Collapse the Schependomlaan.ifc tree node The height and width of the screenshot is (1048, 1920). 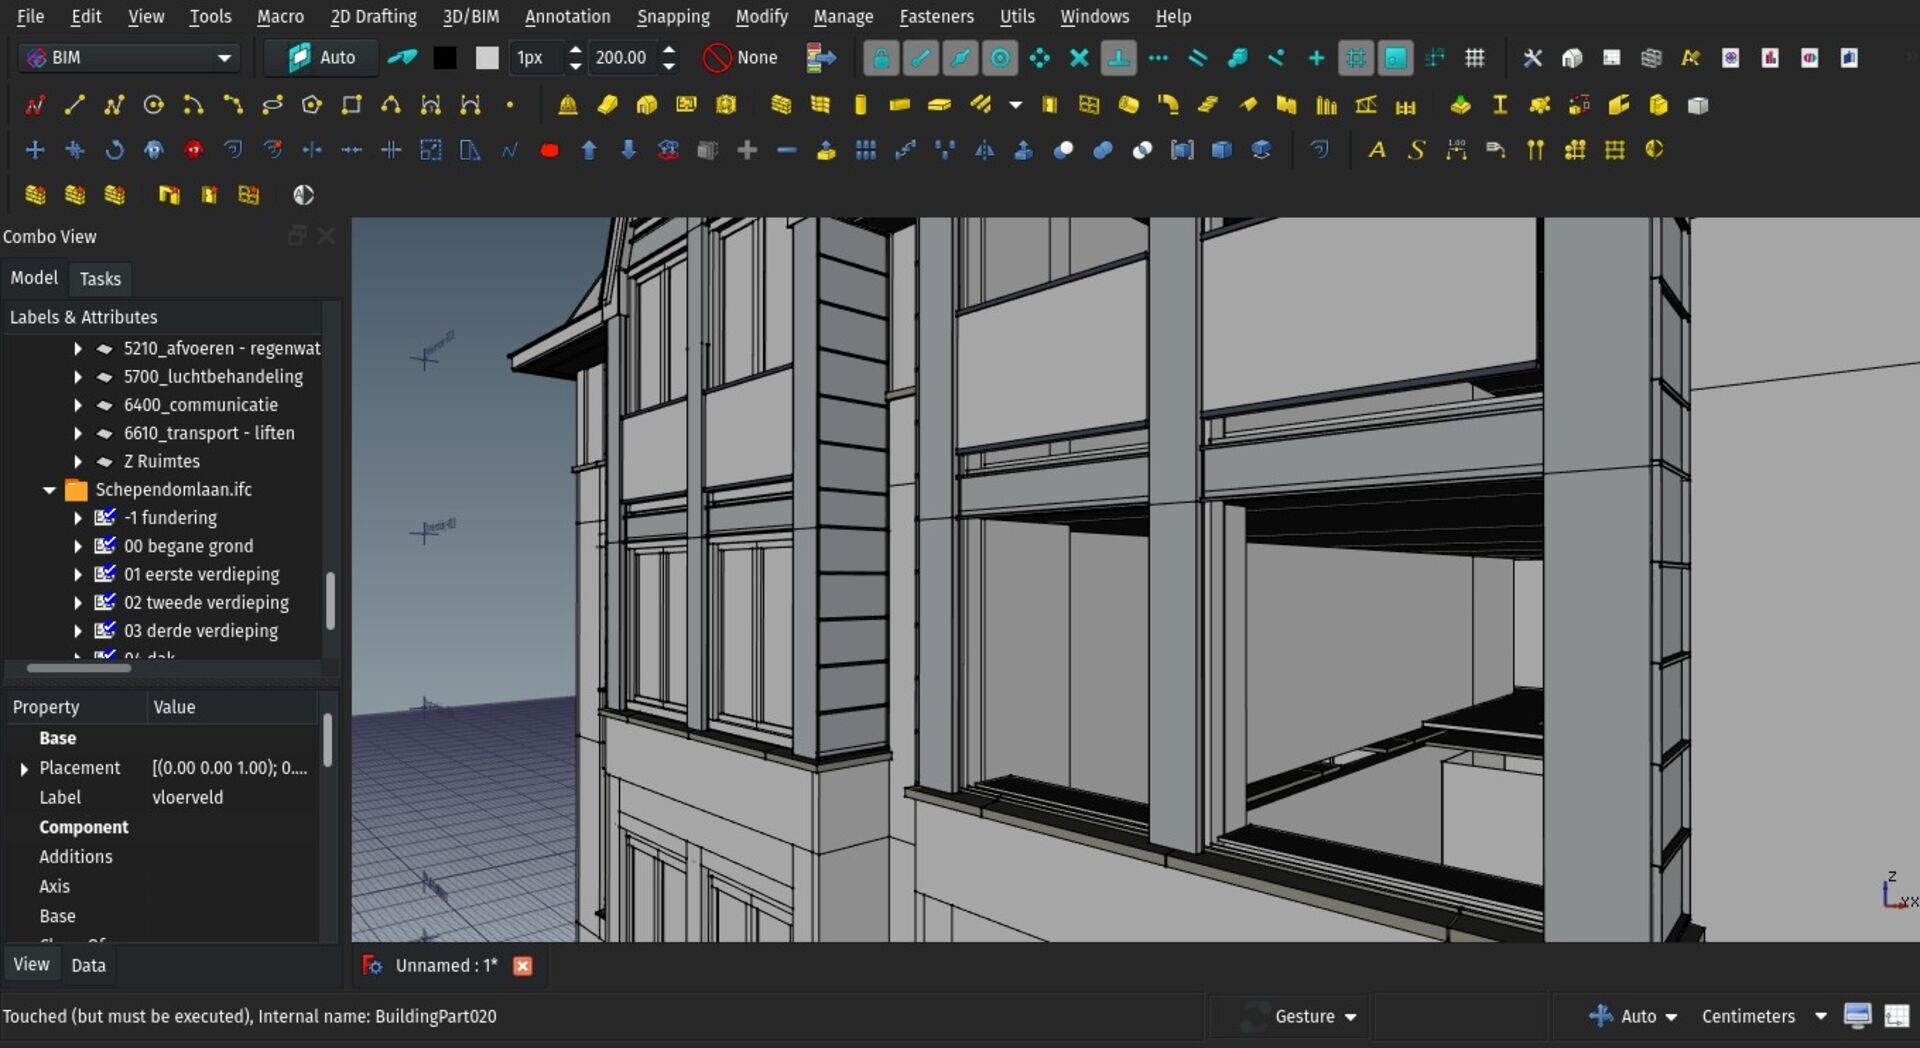(x=49, y=490)
